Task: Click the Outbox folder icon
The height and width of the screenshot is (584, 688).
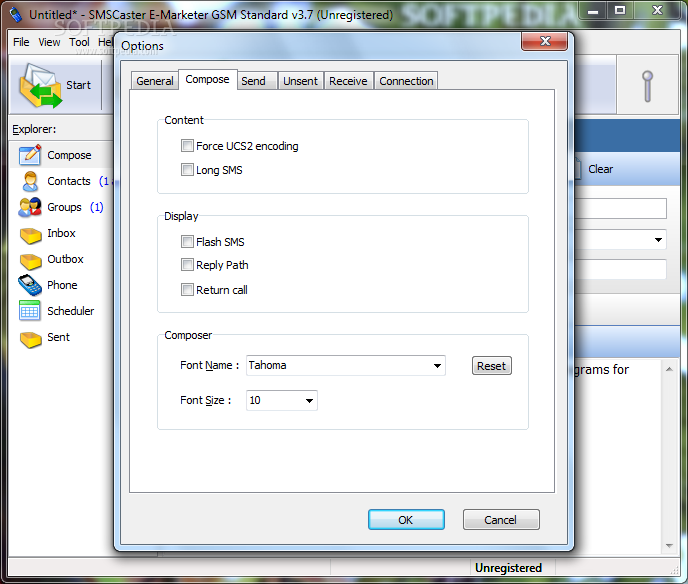Action: [30, 261]
